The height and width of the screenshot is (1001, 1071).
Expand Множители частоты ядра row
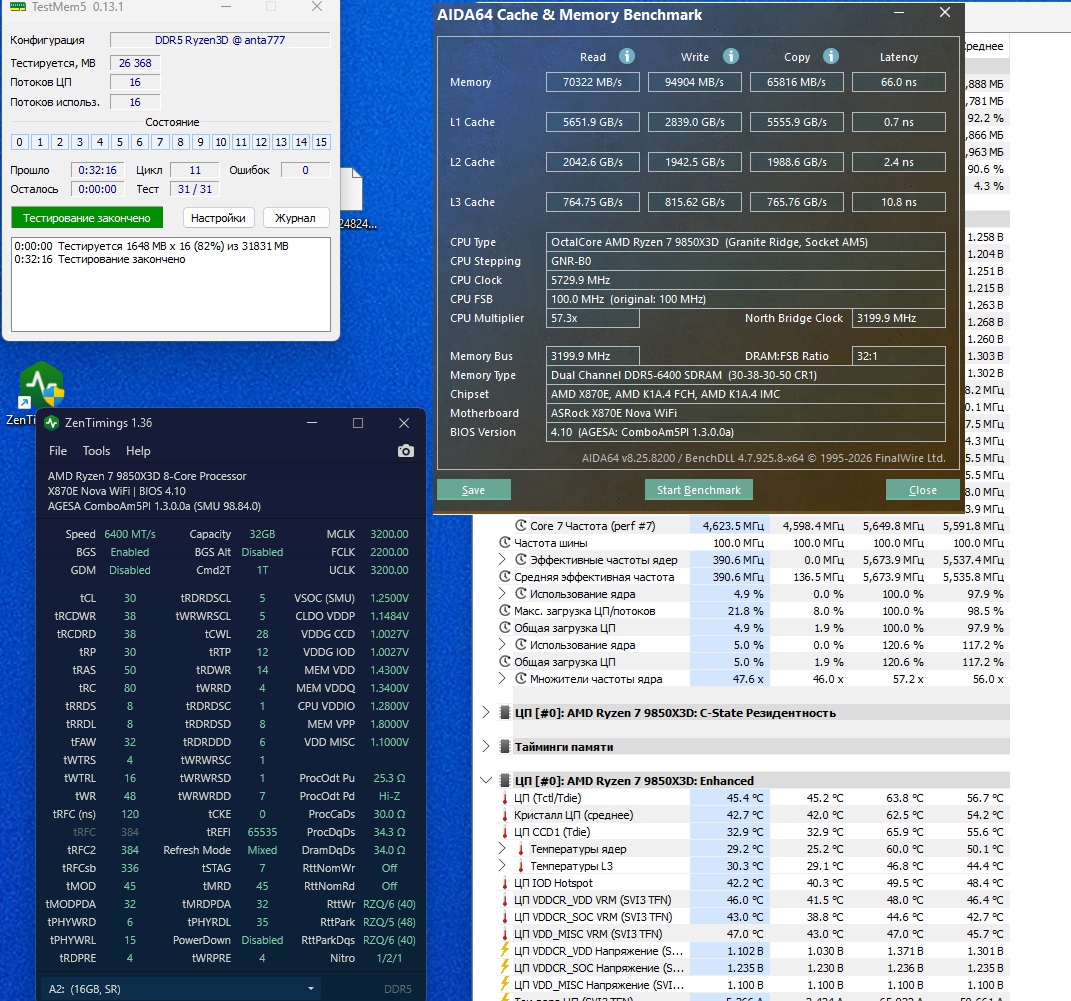(x=502, y=679)
